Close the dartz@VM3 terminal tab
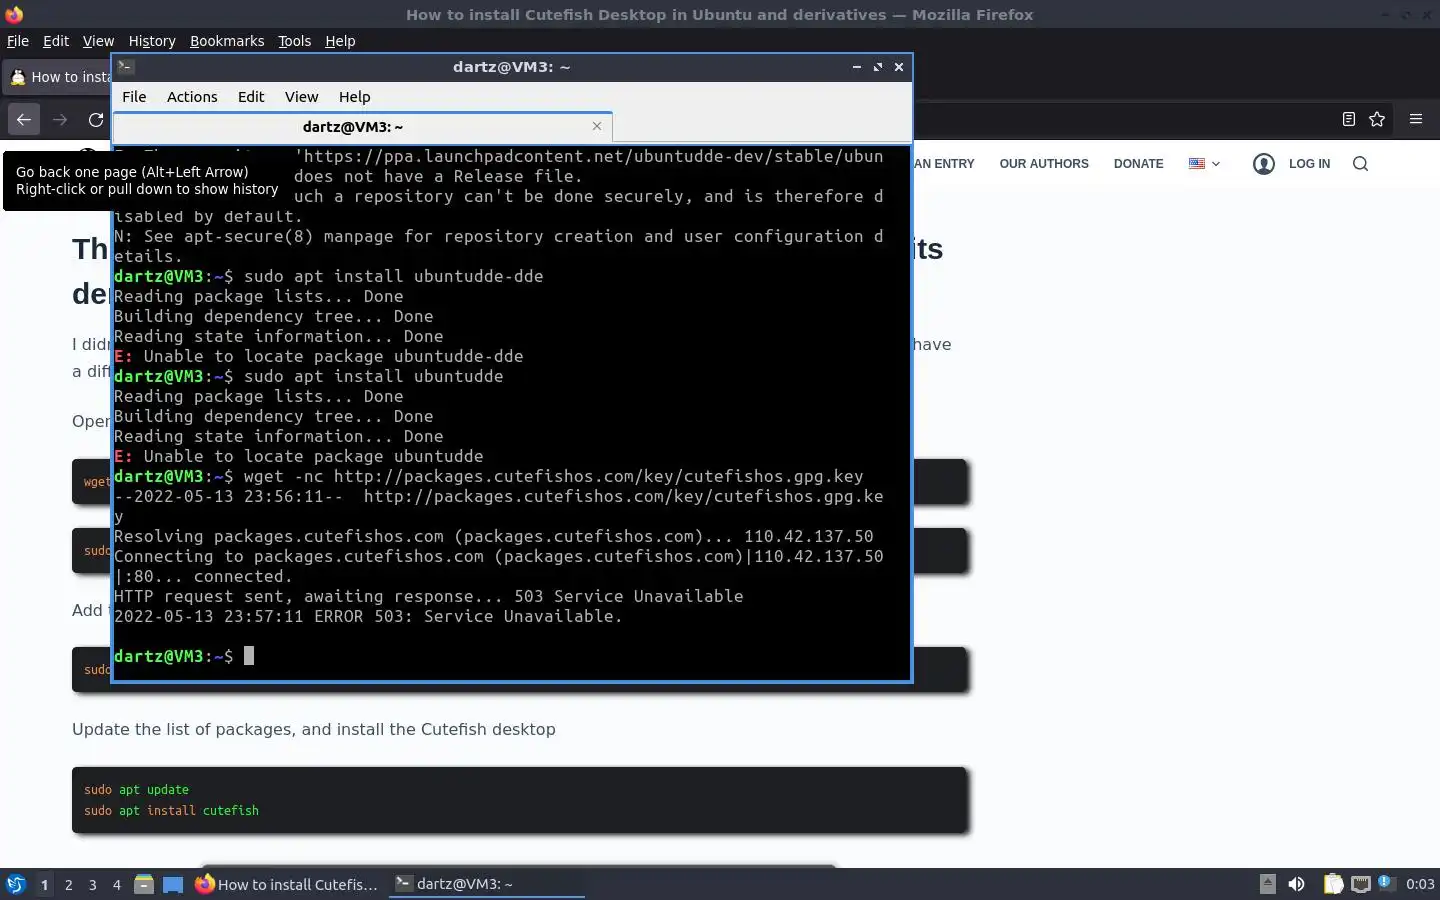This screenshot has width=1440, height=900. click(x=597, y=126)
